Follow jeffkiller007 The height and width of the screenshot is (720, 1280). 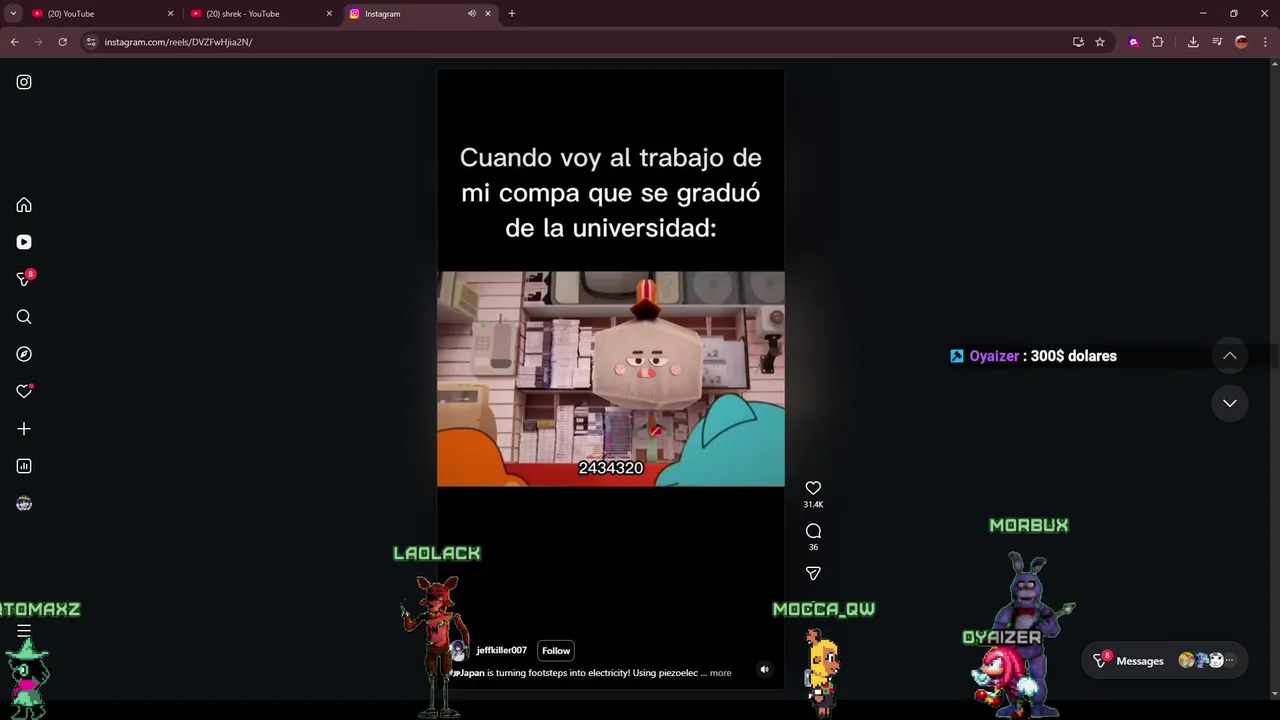tap(556, 651)
